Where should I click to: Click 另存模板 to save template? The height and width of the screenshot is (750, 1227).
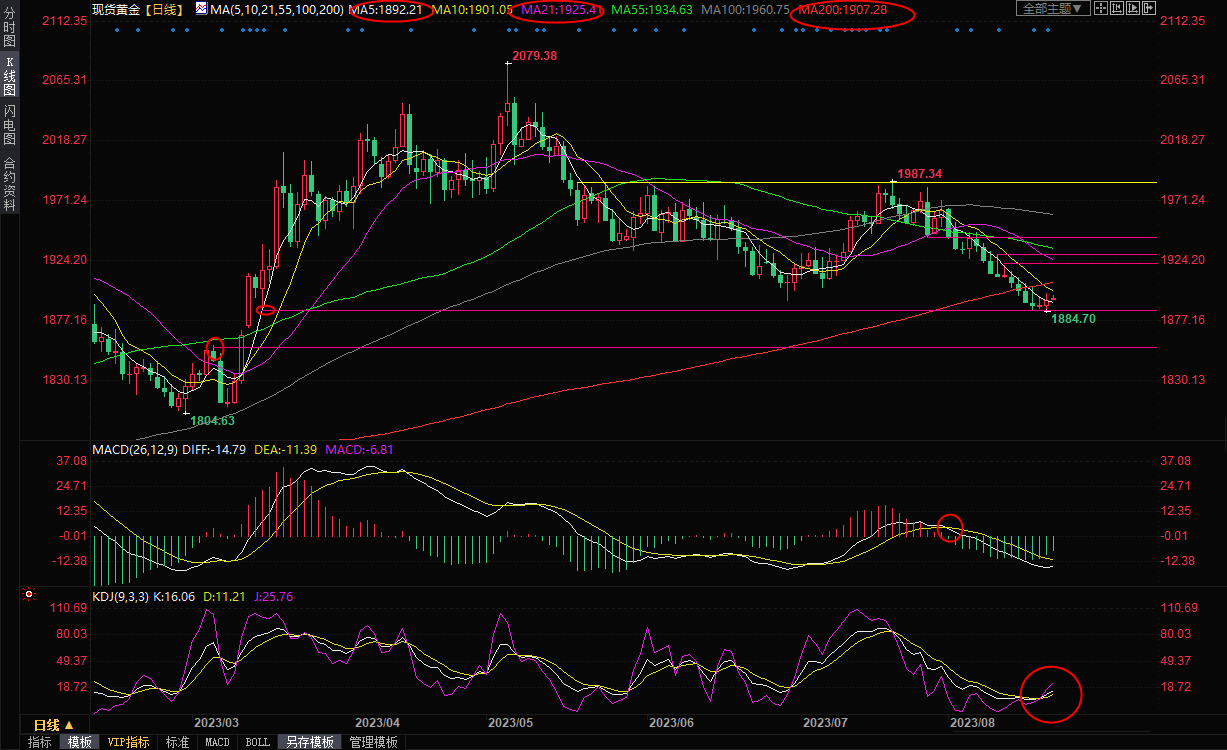pyautogui.click(x=310, y=742)
